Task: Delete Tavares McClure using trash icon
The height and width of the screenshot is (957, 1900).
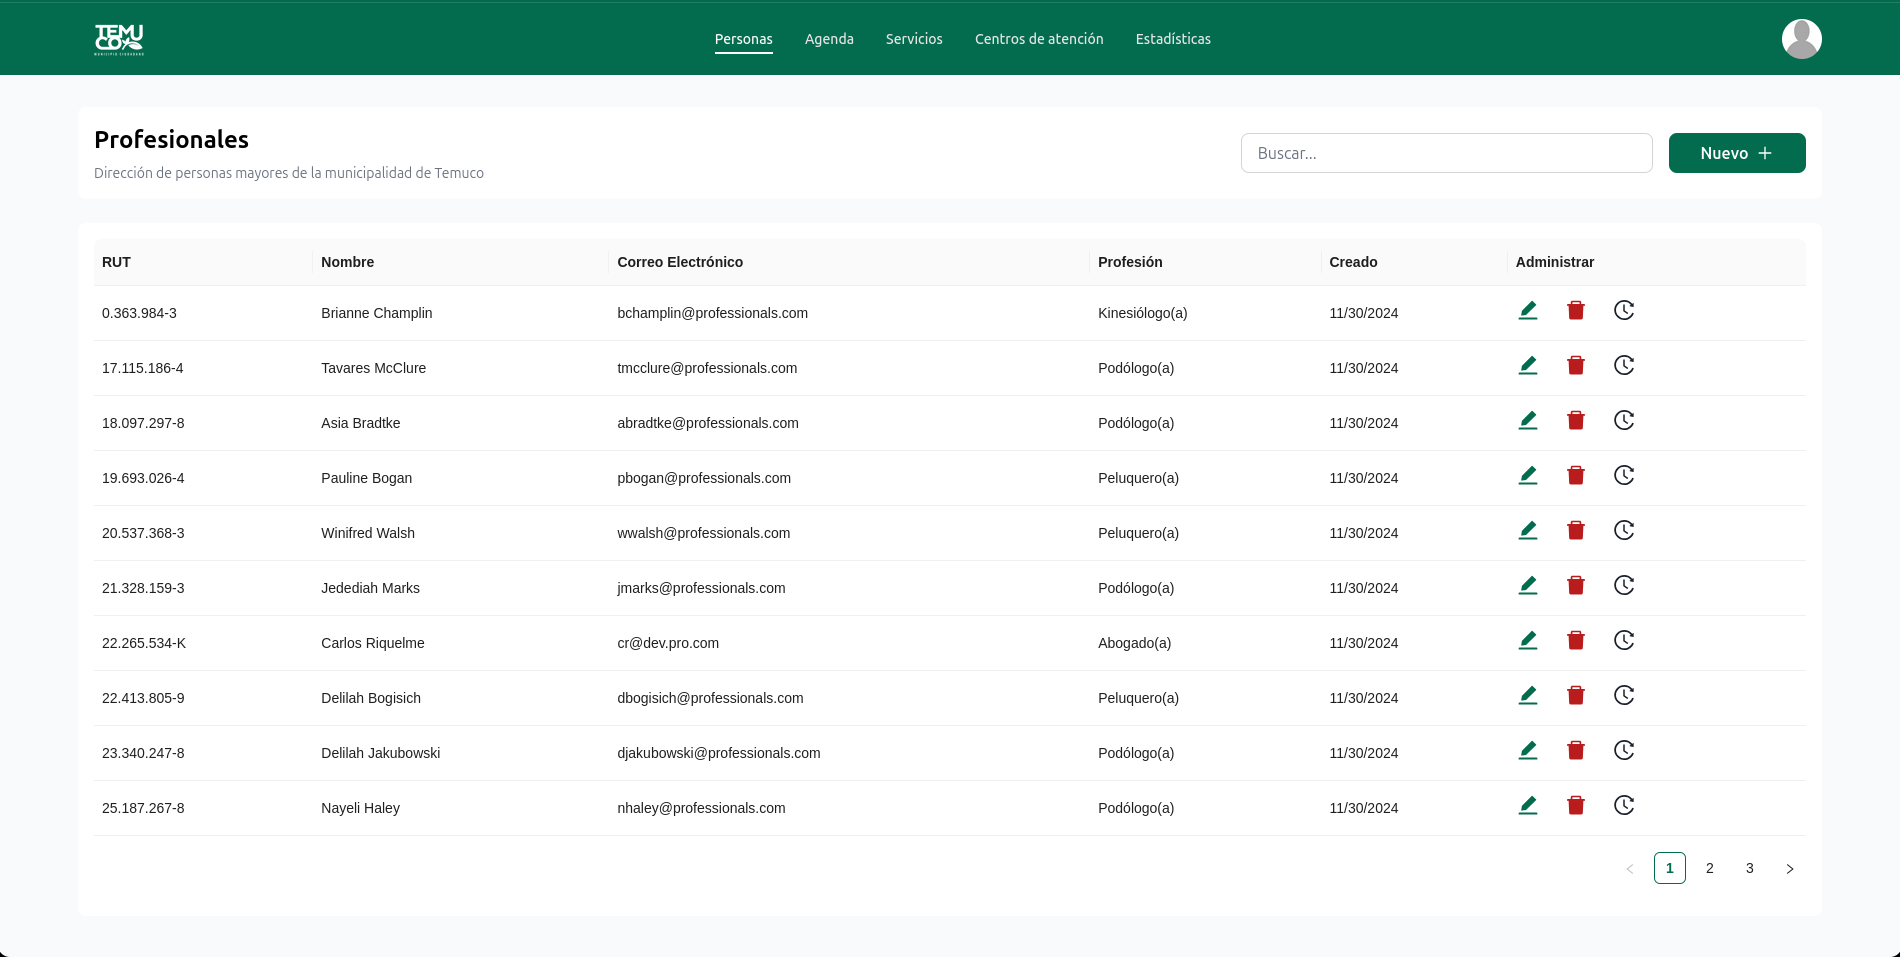Action: (x=1576, y=366)
